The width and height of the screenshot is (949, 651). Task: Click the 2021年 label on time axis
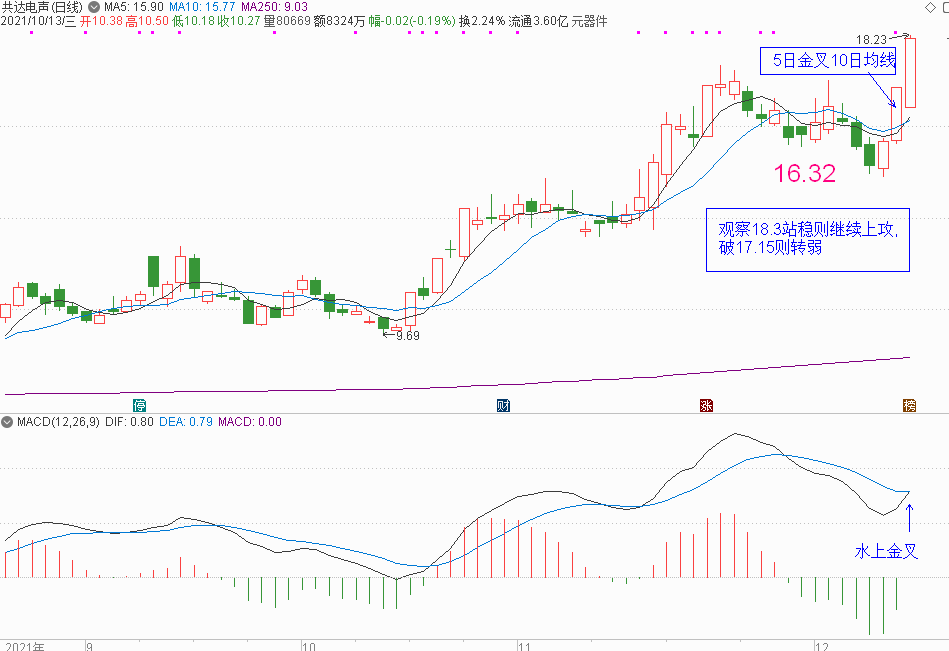(x=25, y=646)
